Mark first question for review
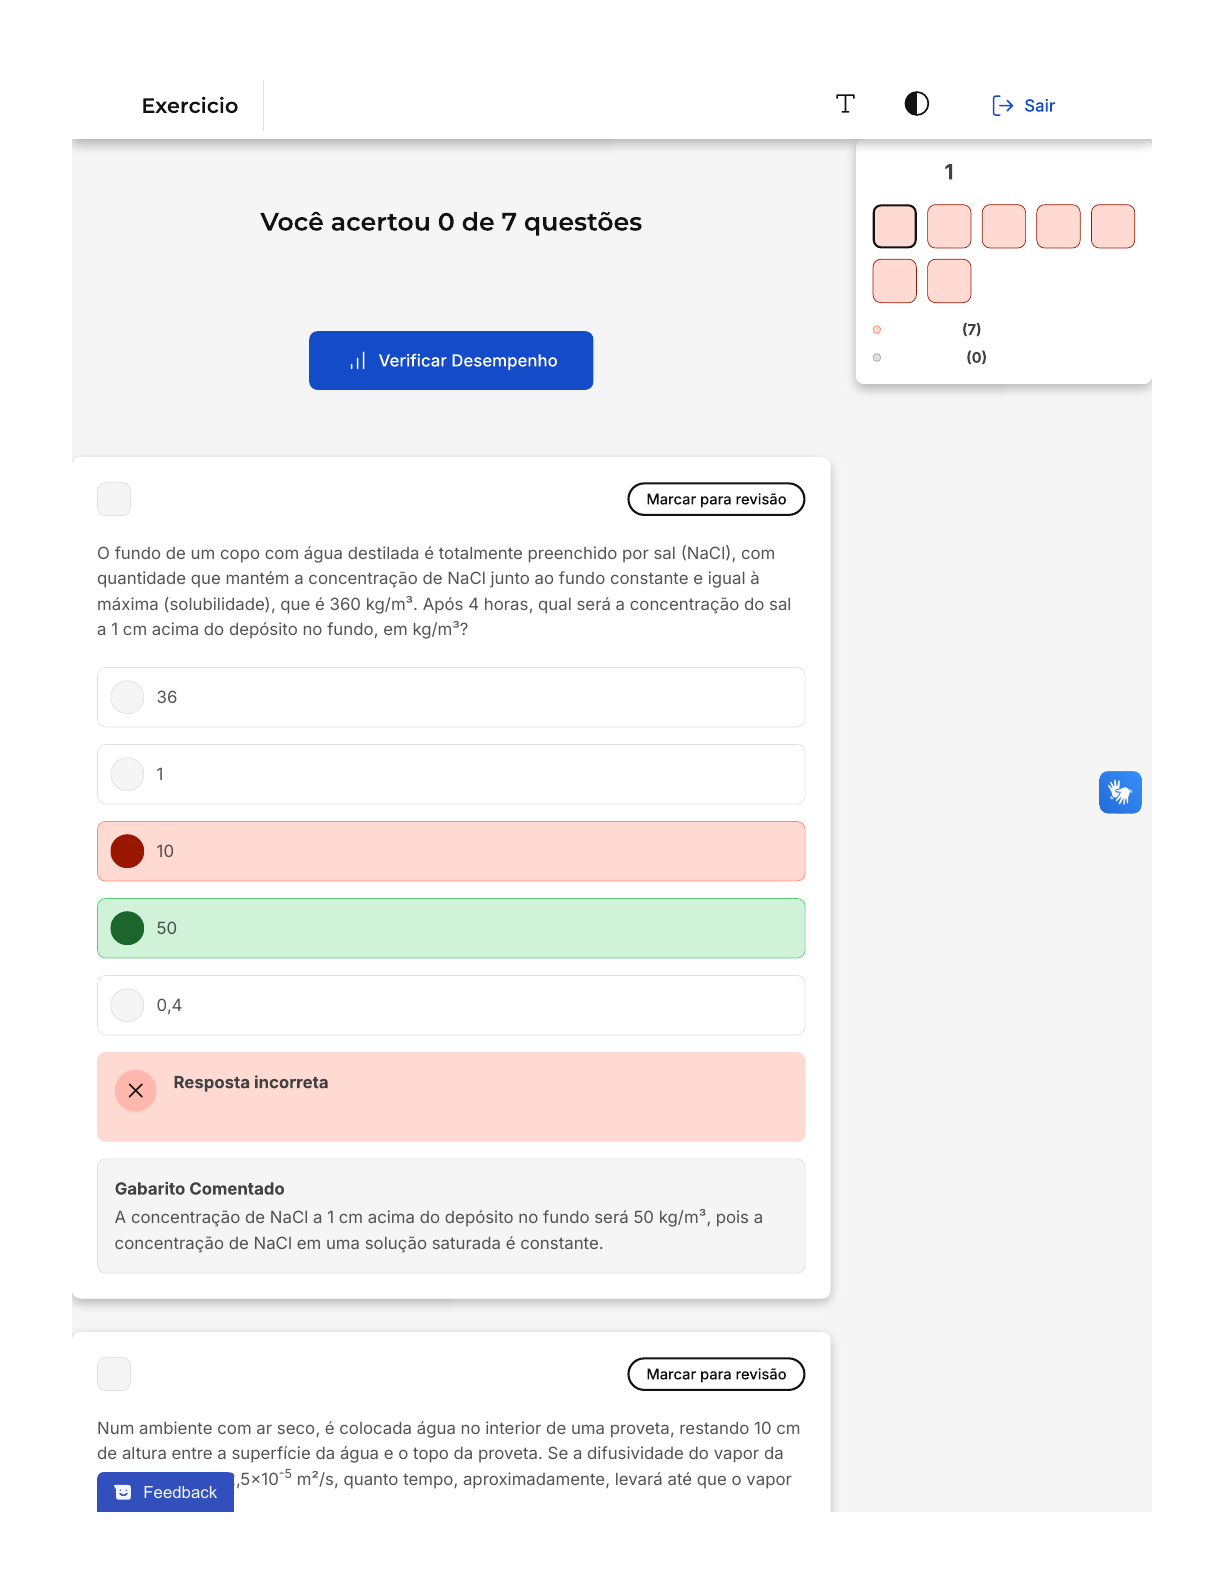Image resolution: width=1224 pixels, height=1584 pixels. click(x=716, y=499)
